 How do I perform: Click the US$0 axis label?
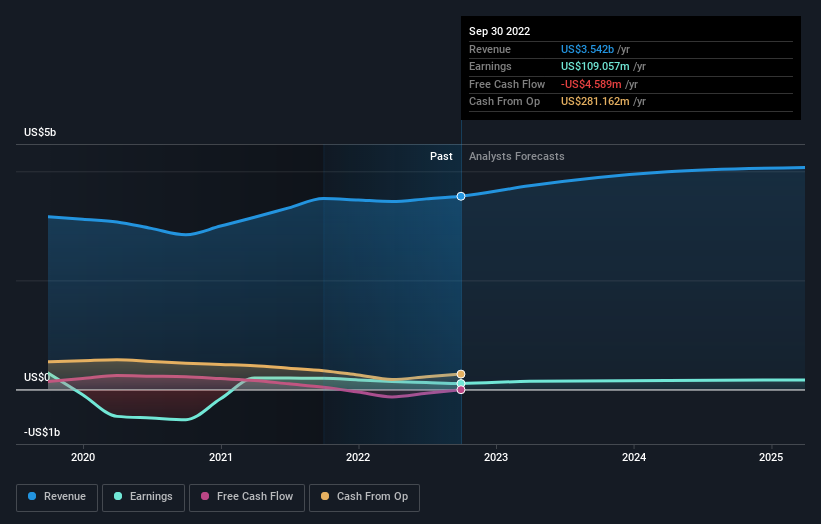pyautogui.click(x=37, y=377)
